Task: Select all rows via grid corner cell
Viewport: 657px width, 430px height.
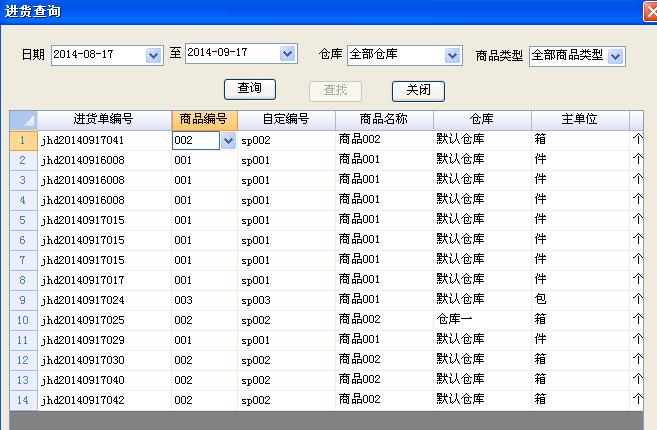Action: click(23, 120)
